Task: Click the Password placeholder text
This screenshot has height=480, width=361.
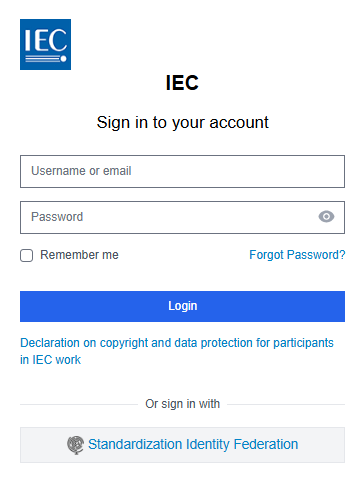Action: click(x=57, y=217)
